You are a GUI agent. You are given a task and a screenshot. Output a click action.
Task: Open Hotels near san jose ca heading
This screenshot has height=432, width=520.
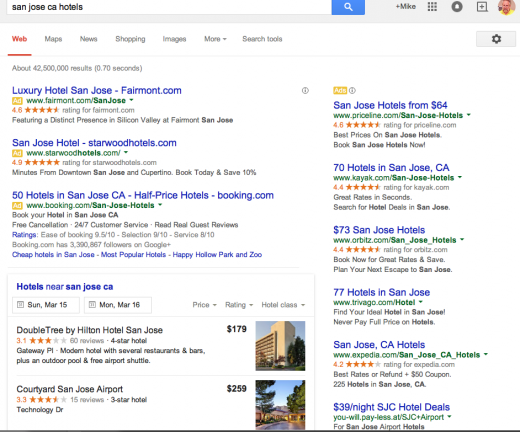tap(65, 287)
